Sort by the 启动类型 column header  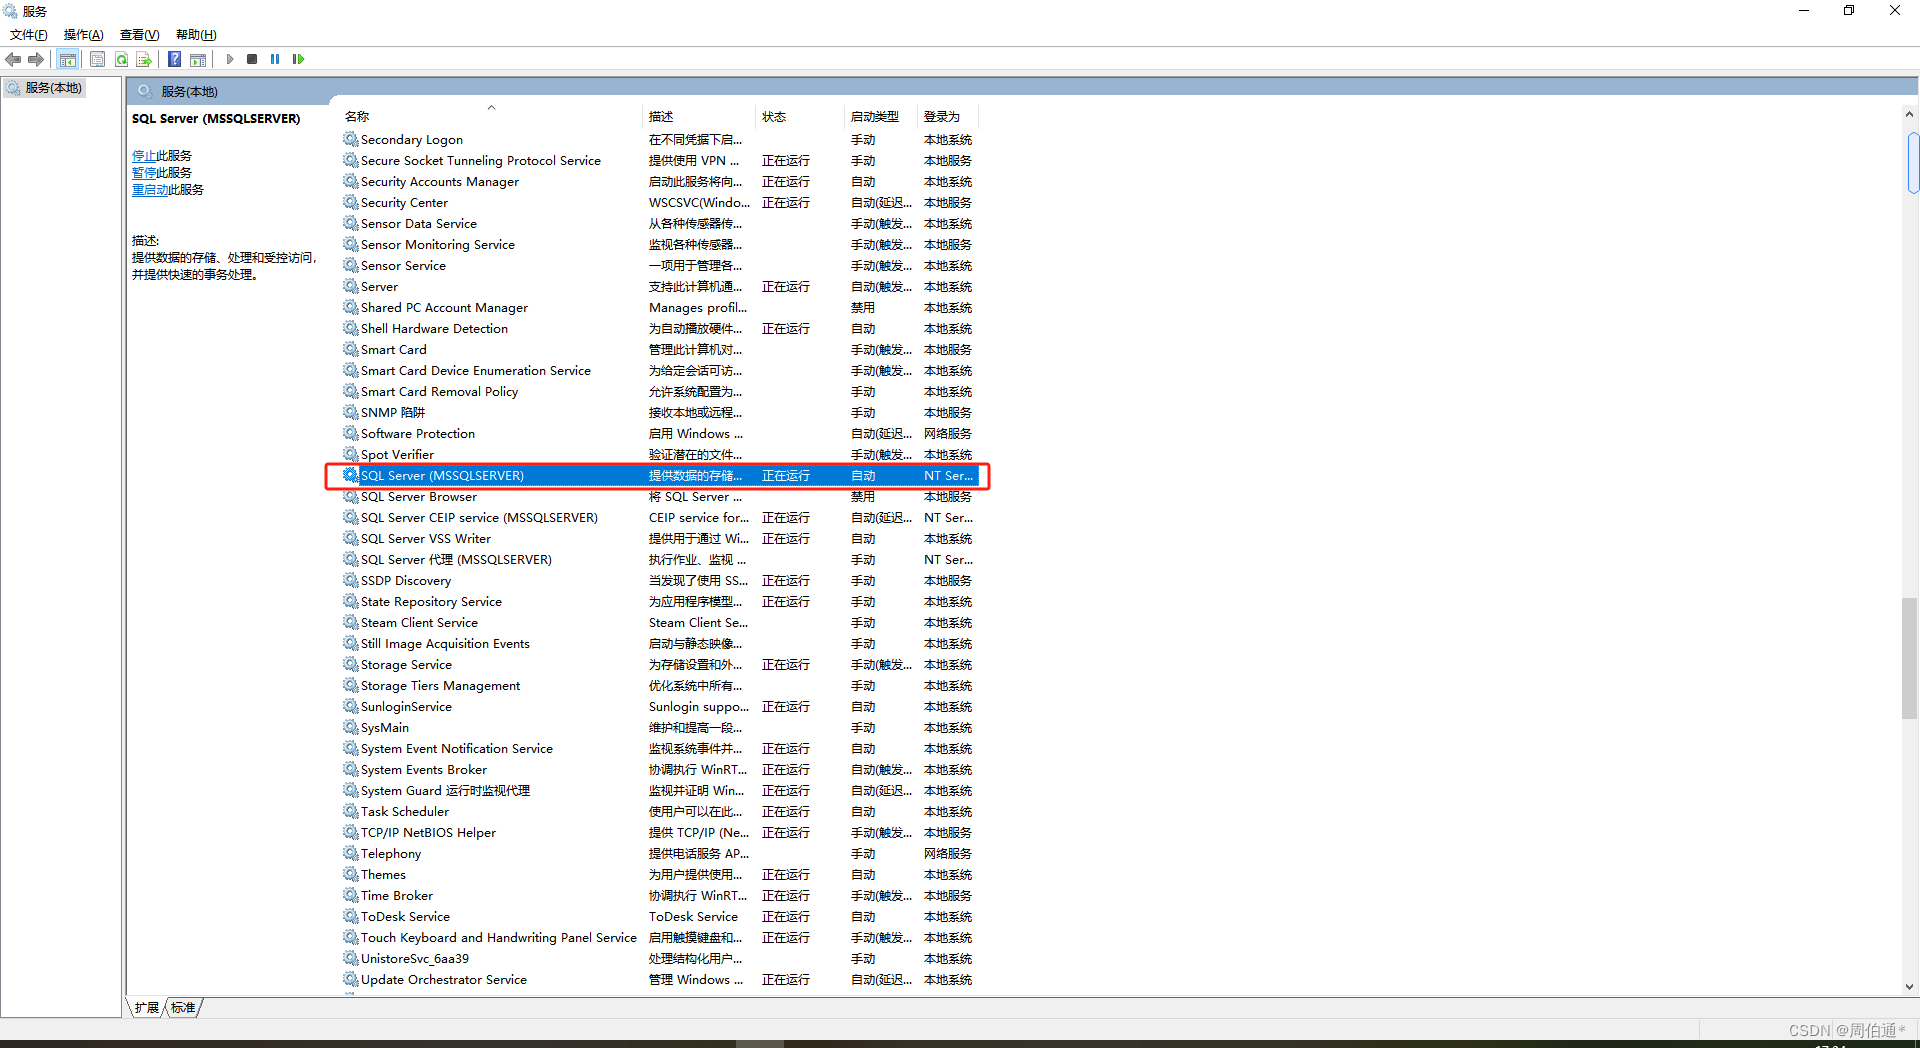[882, 117]
